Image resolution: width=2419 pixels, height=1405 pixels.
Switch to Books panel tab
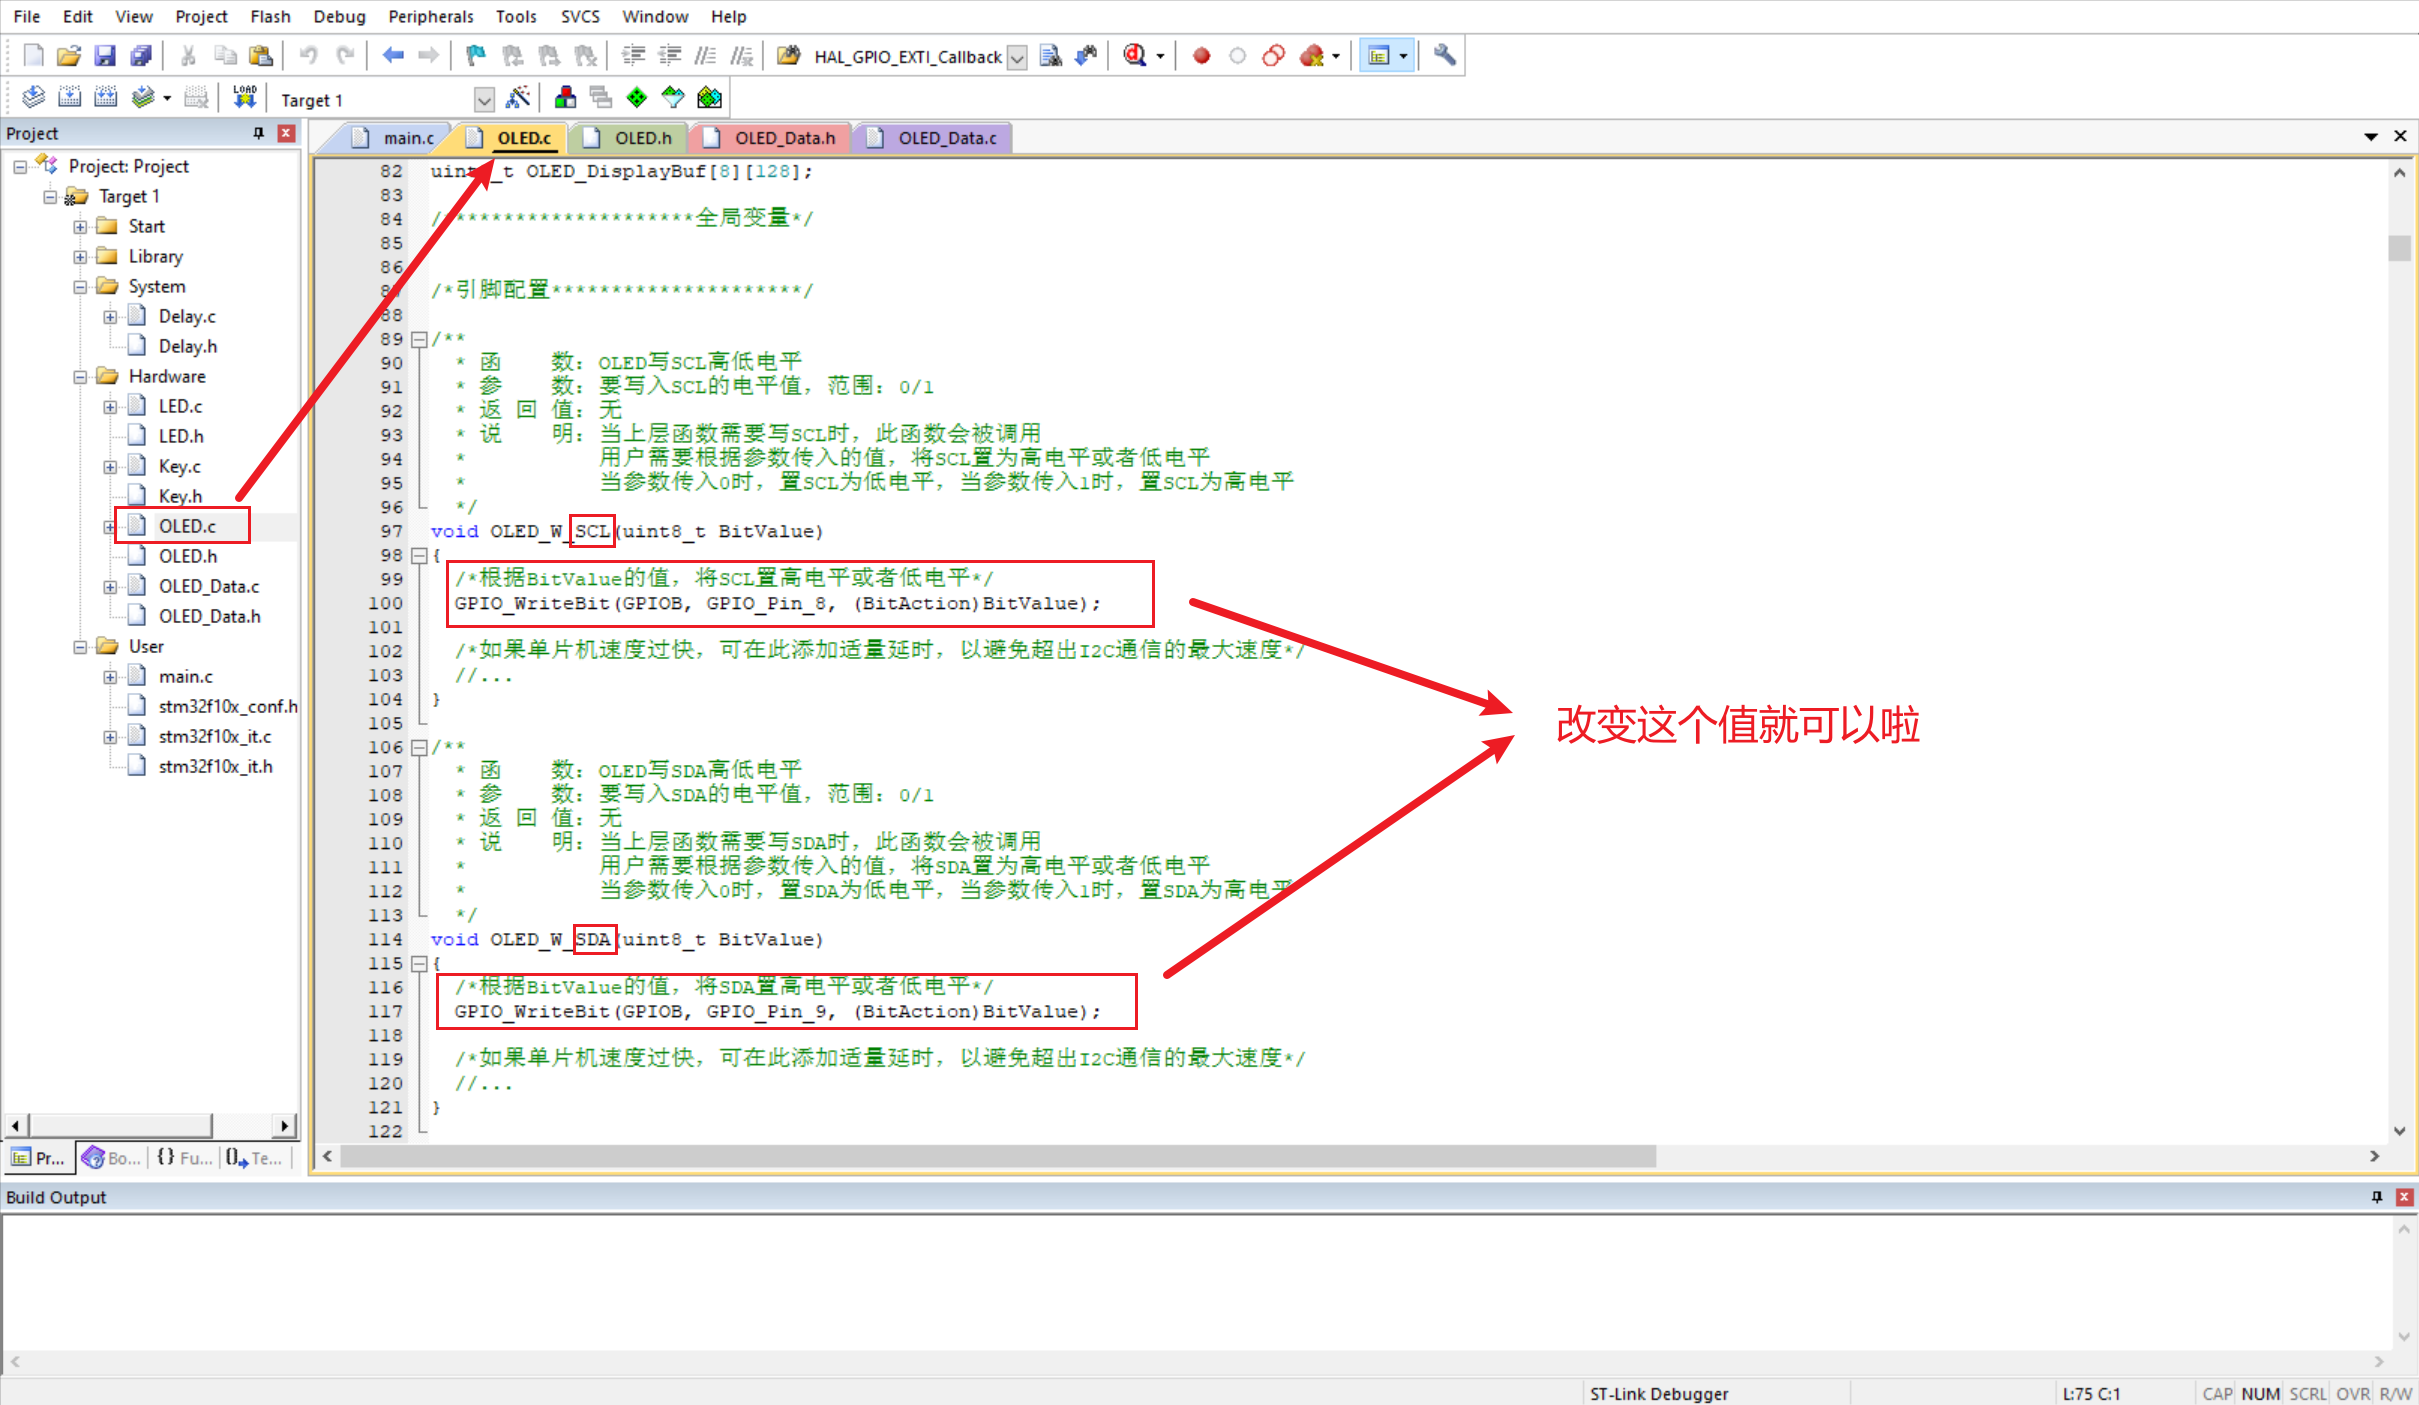(112, 1157)
